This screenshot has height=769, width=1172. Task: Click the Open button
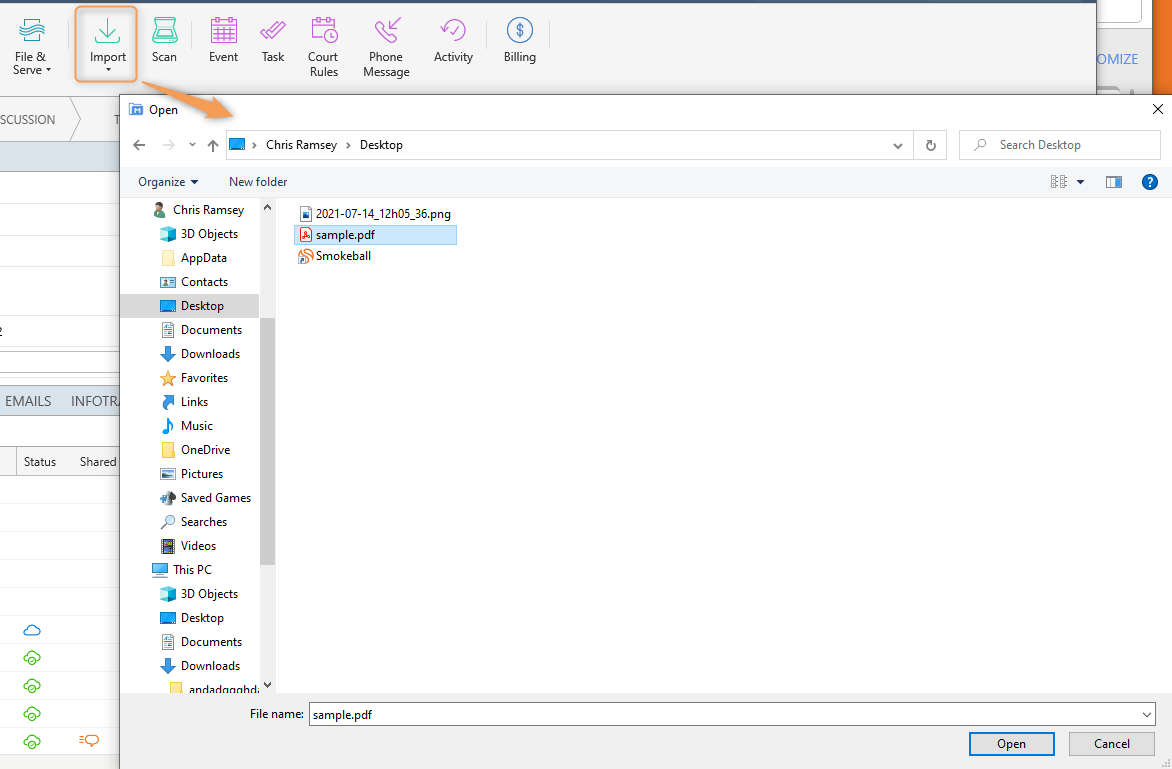1011,743
